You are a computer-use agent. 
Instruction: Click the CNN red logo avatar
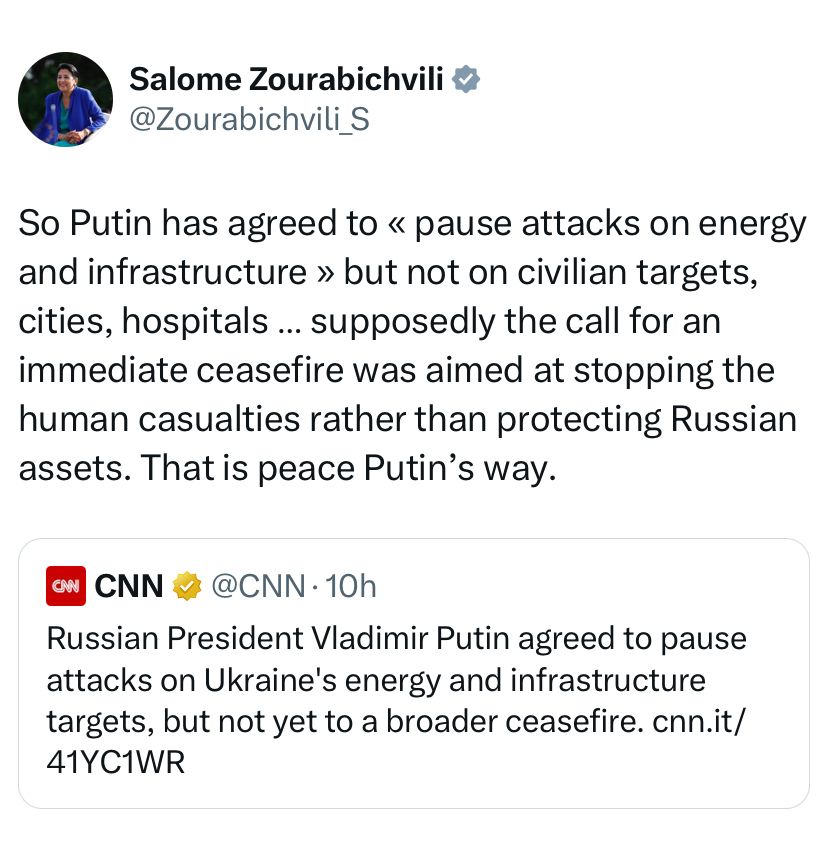coord(66,586)
